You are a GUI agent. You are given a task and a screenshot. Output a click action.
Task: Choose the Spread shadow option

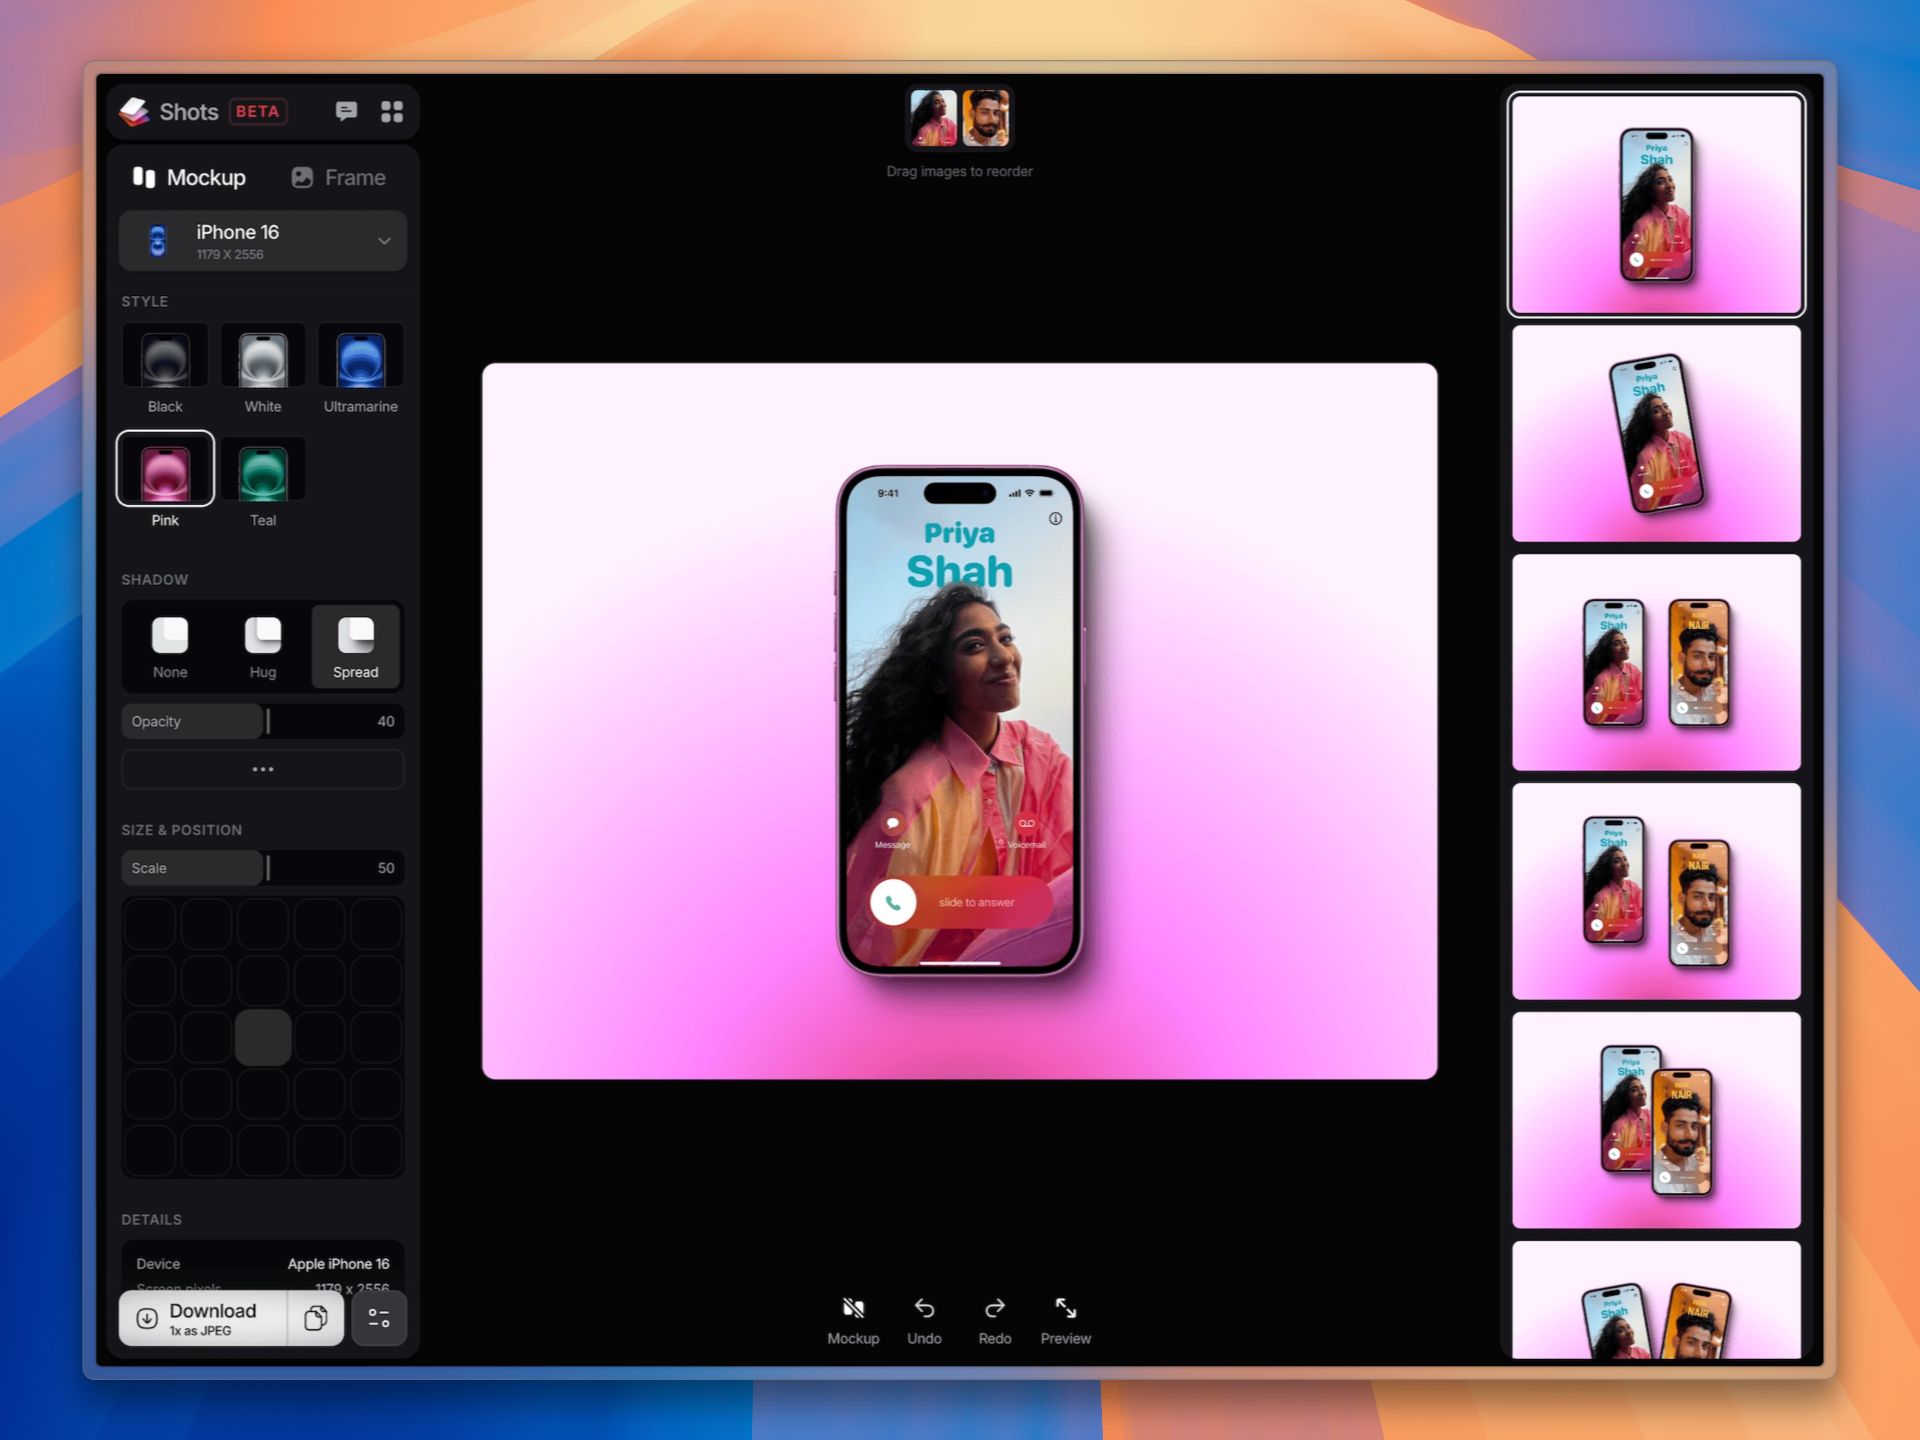(x=356, y=646)
